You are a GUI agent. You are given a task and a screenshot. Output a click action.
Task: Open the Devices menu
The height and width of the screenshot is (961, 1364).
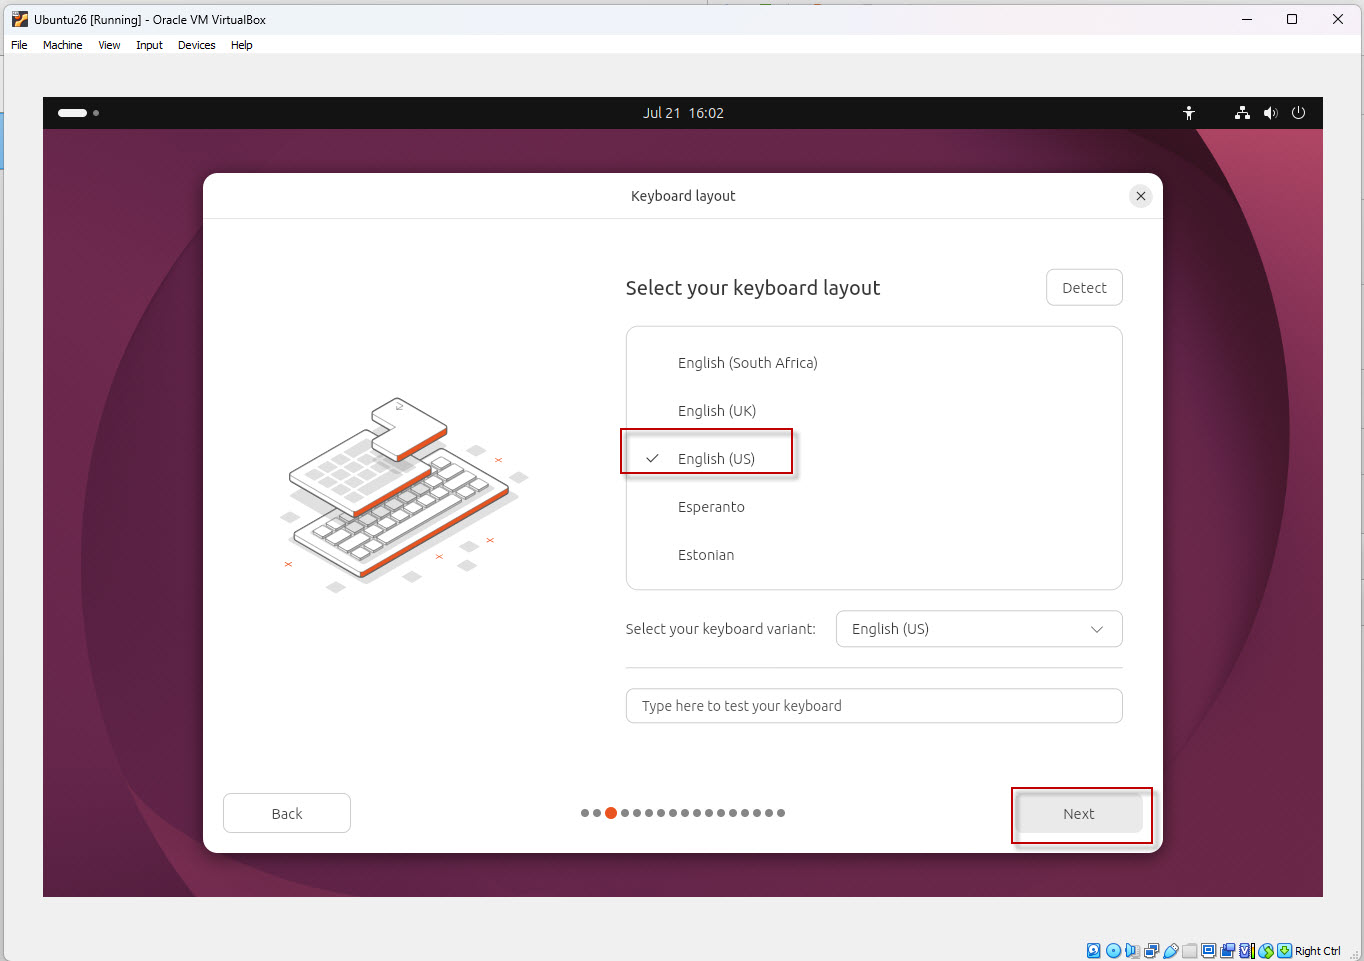pos(196,45)
